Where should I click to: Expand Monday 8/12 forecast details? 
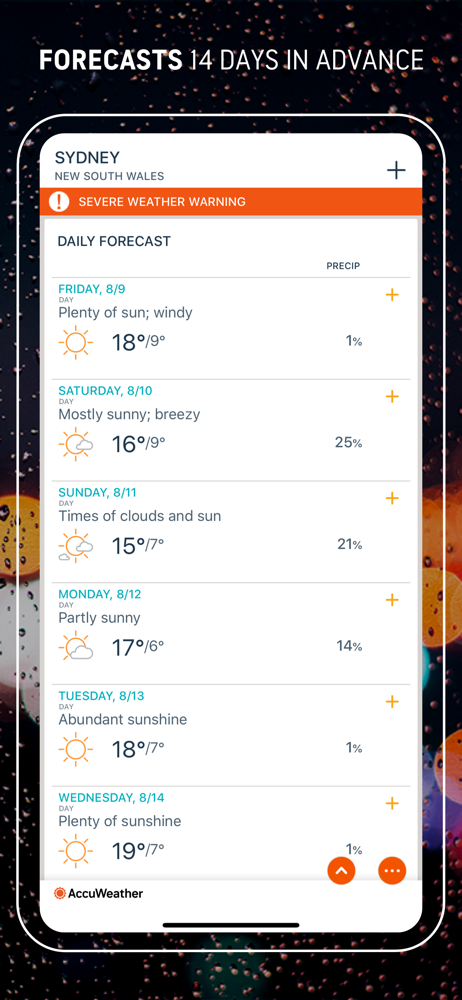click(x=392, y=600)
